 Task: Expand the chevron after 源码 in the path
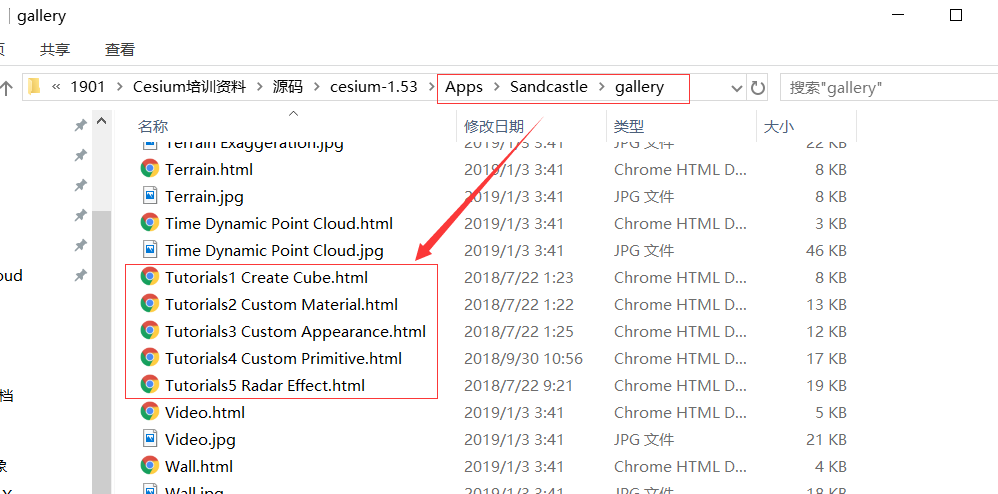click(316, 87)
